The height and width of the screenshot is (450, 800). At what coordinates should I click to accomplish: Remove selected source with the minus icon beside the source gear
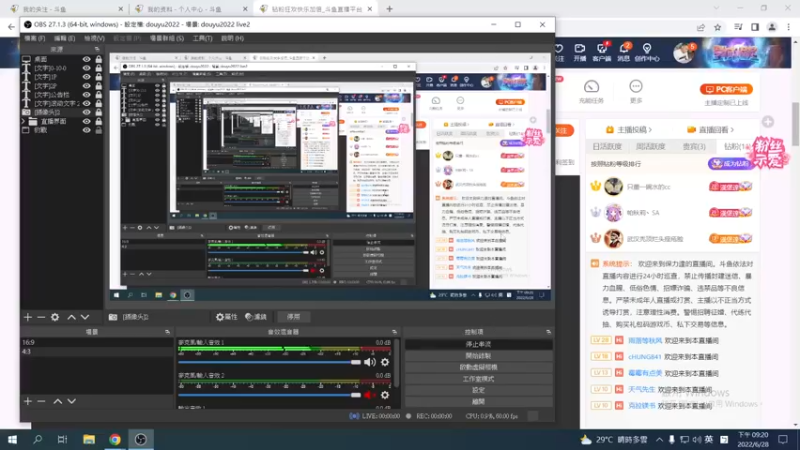pyautogui.click(x=41, y=317)
